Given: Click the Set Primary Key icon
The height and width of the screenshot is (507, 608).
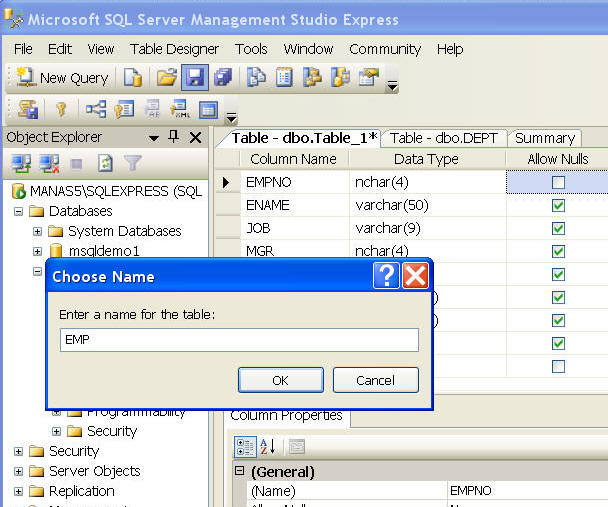Looking at the screenshot, I should [61, 109].
